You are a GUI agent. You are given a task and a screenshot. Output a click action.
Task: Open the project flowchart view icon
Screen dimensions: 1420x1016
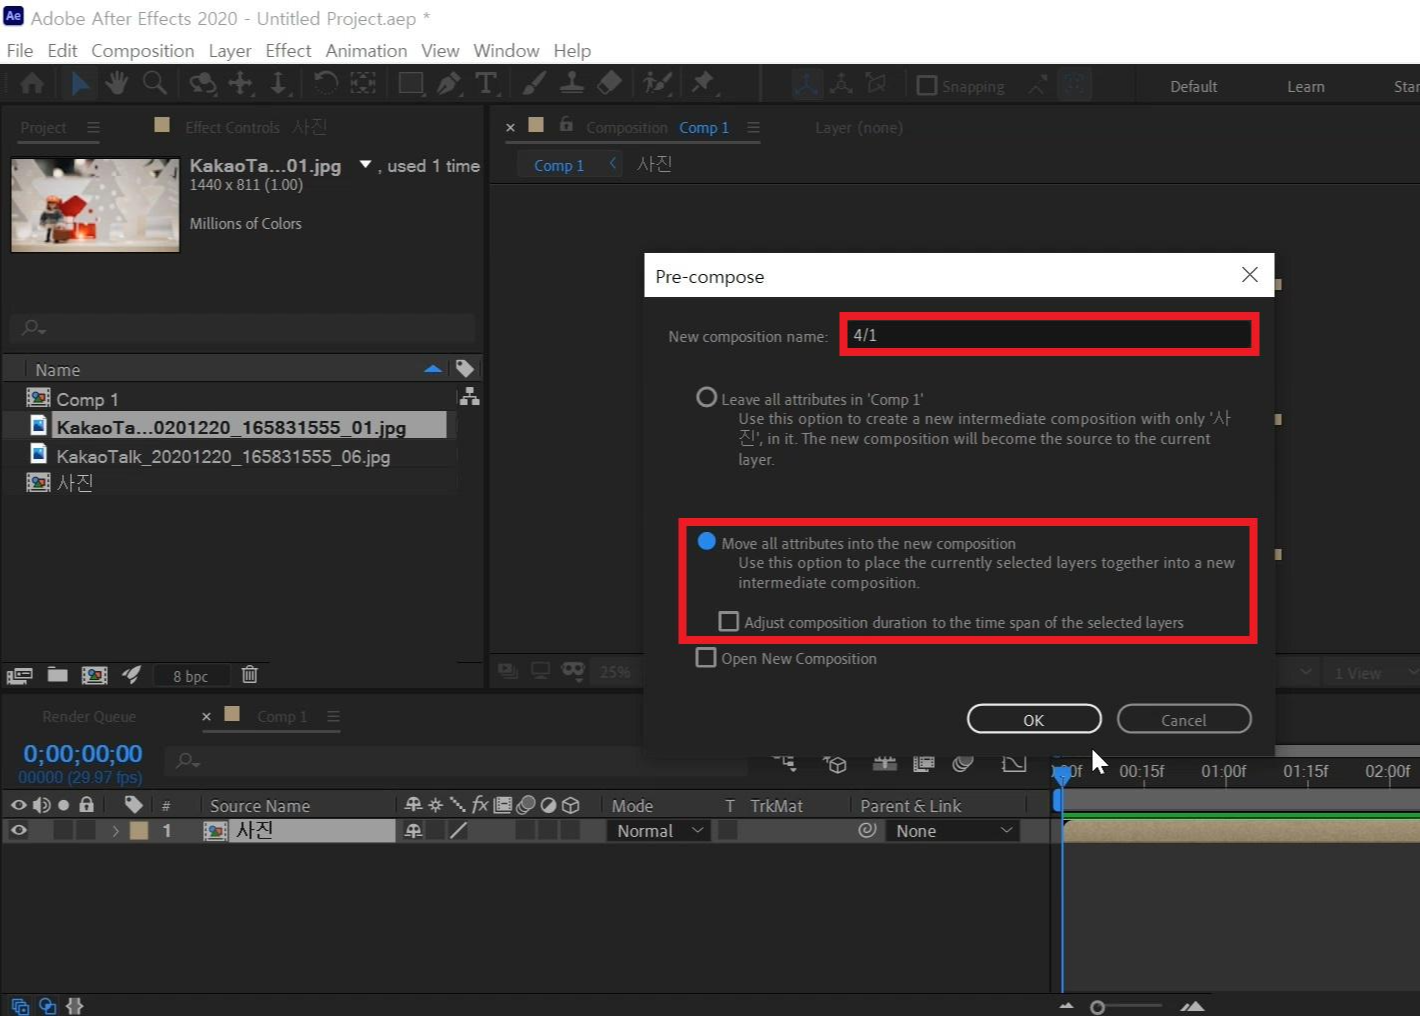tap(470, 397)
